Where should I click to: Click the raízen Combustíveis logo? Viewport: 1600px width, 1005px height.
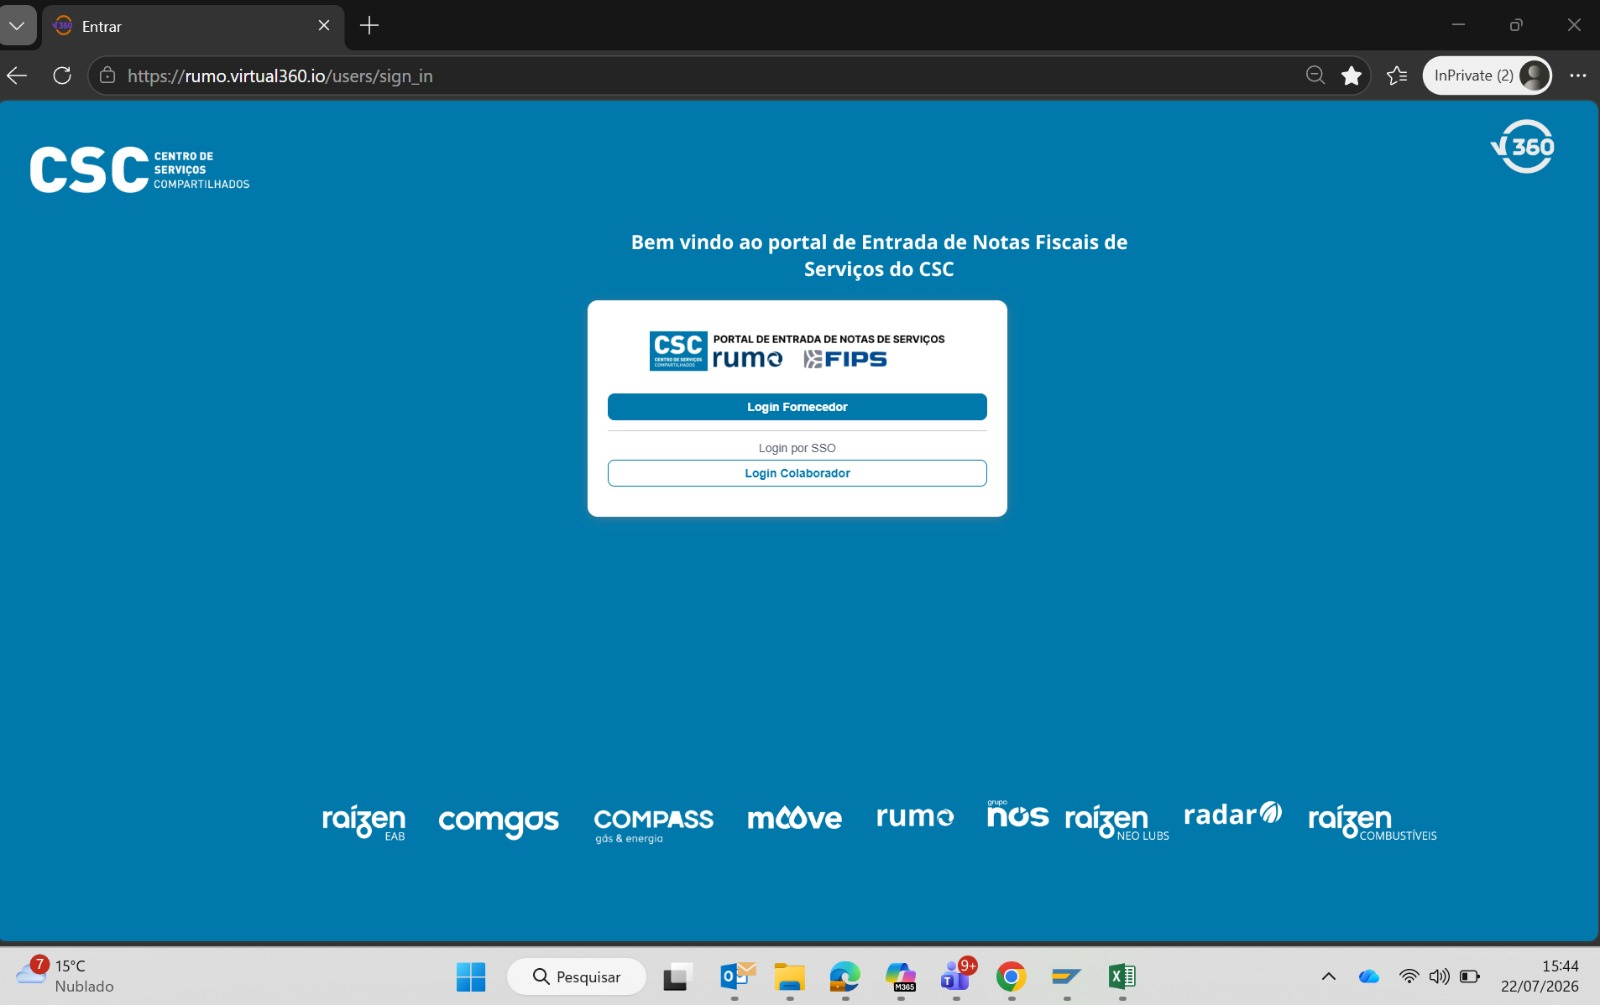[1372, 821]
